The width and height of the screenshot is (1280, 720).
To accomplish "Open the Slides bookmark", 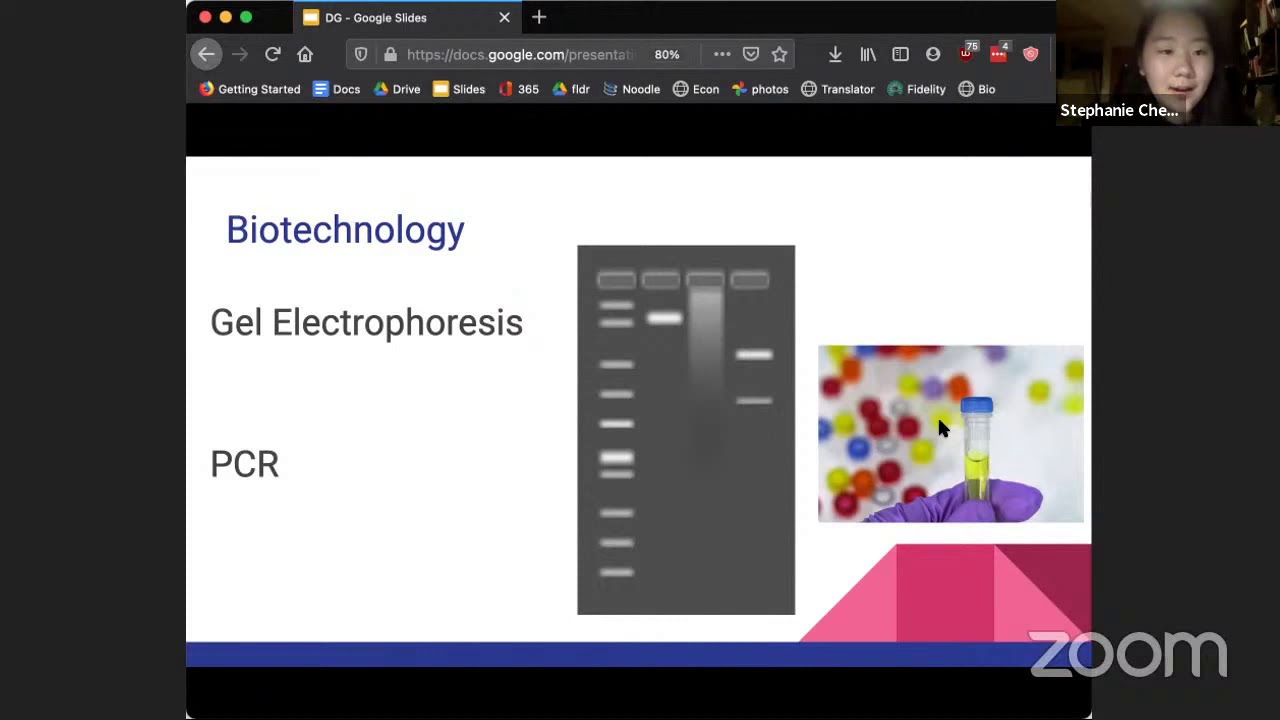I will [459, 89].
